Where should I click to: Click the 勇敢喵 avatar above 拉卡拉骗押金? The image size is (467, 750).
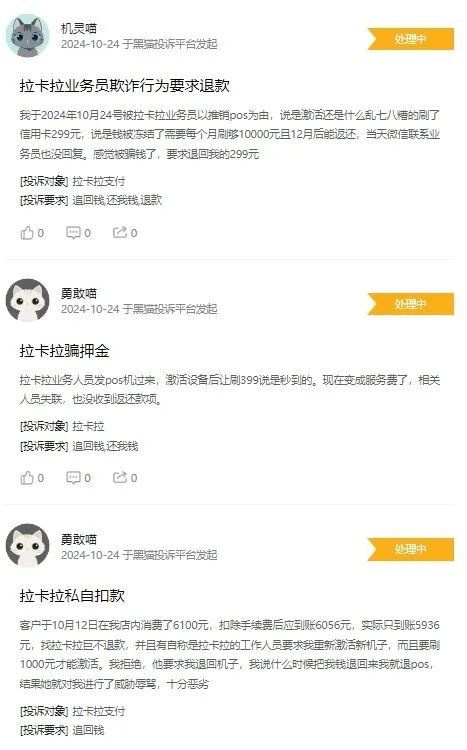[27, 300]
